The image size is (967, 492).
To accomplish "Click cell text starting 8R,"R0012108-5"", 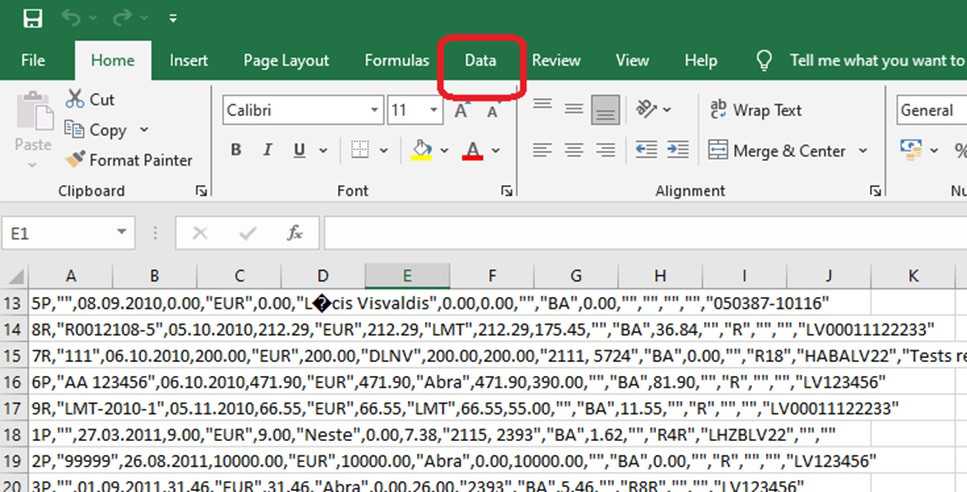I will (x=484, y=329).
